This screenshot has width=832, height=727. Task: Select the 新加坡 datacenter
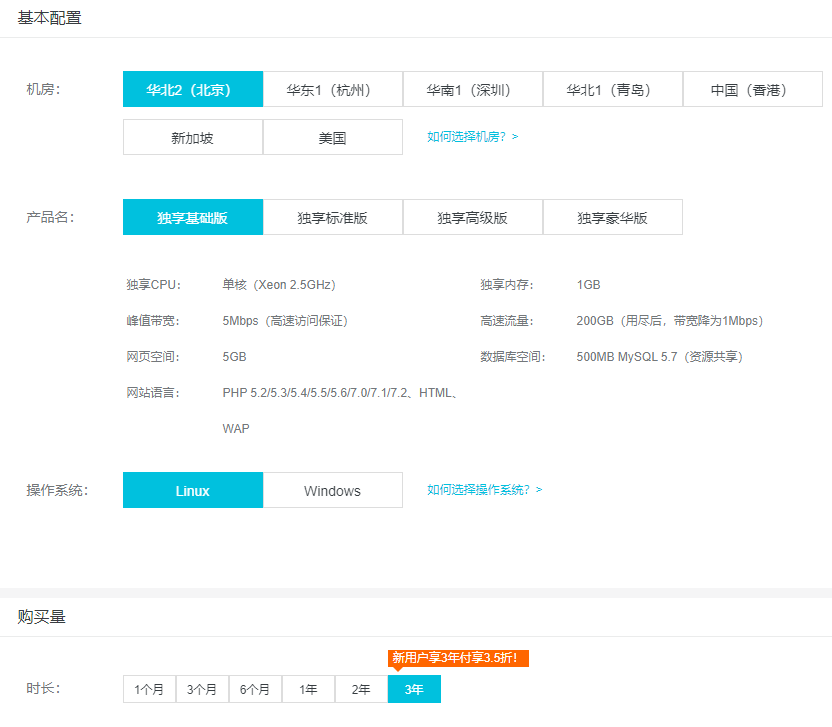coord(192,137)
